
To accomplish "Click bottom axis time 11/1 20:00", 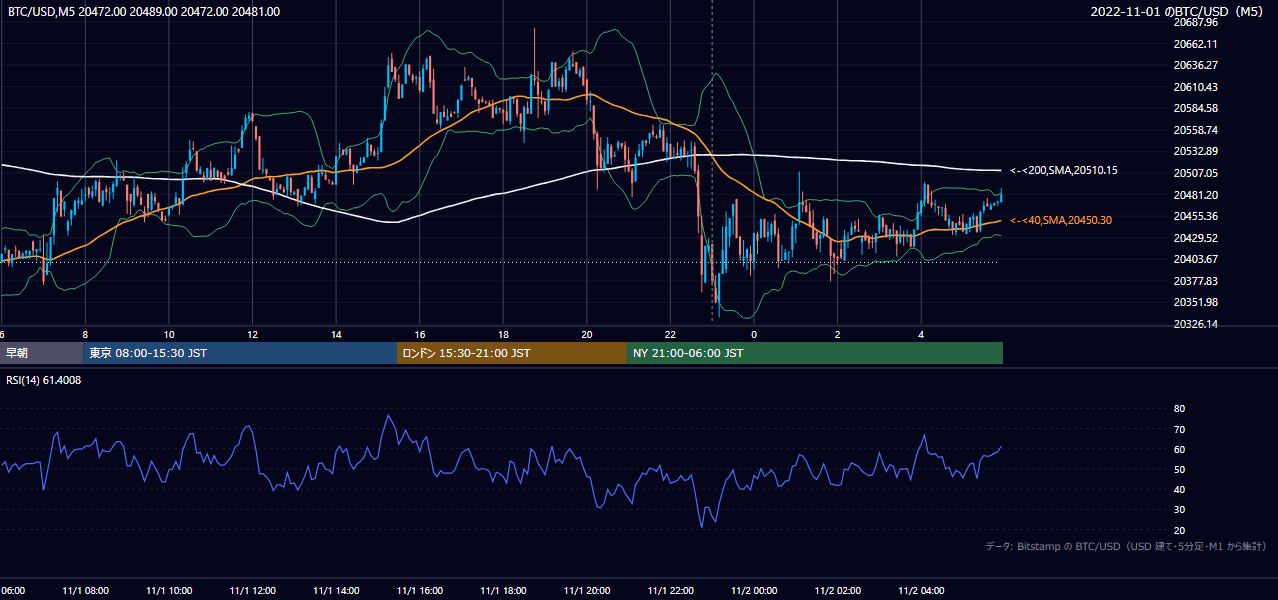I will click(x=587, y=591).
